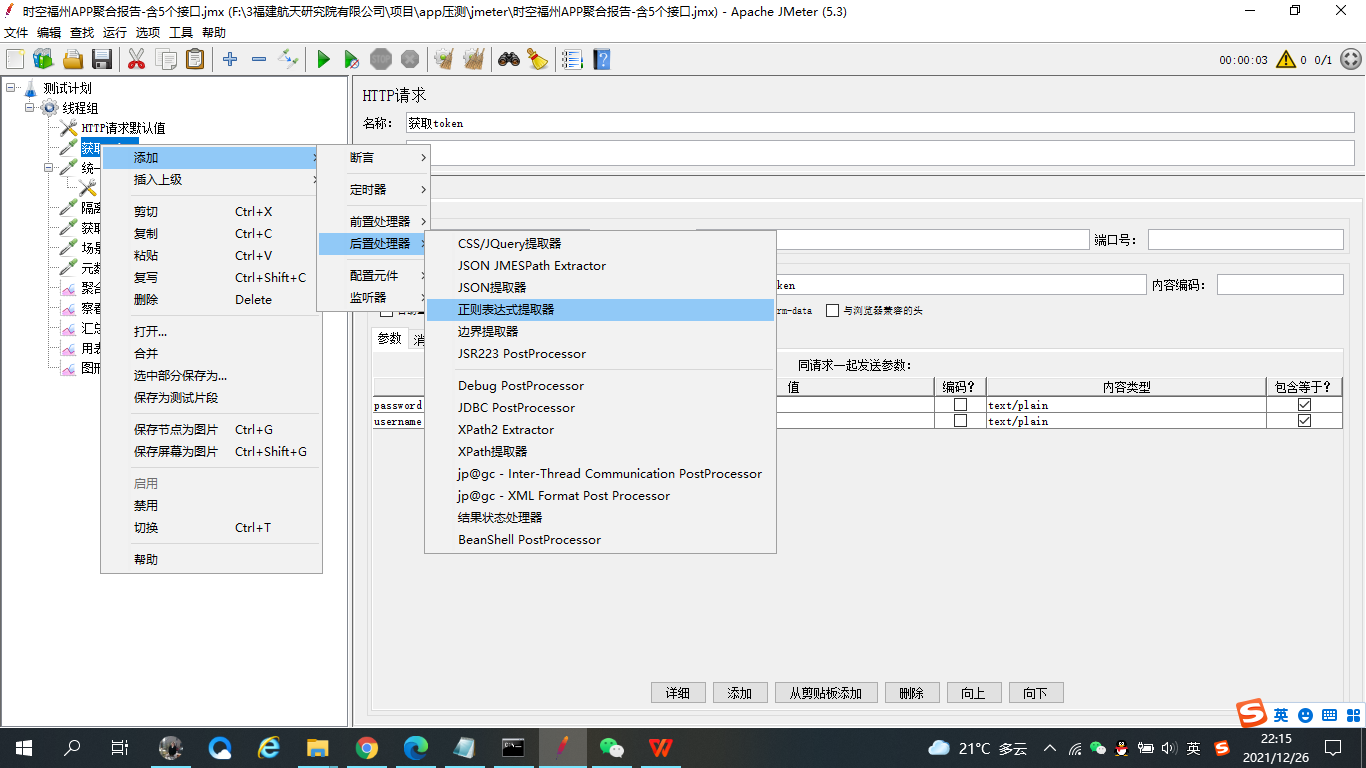The height and width of the screenshot is (768, 1366).
Task: Toggle 编码? checkbox in username row
Action: pyautogui.click(x=960, y=421)
